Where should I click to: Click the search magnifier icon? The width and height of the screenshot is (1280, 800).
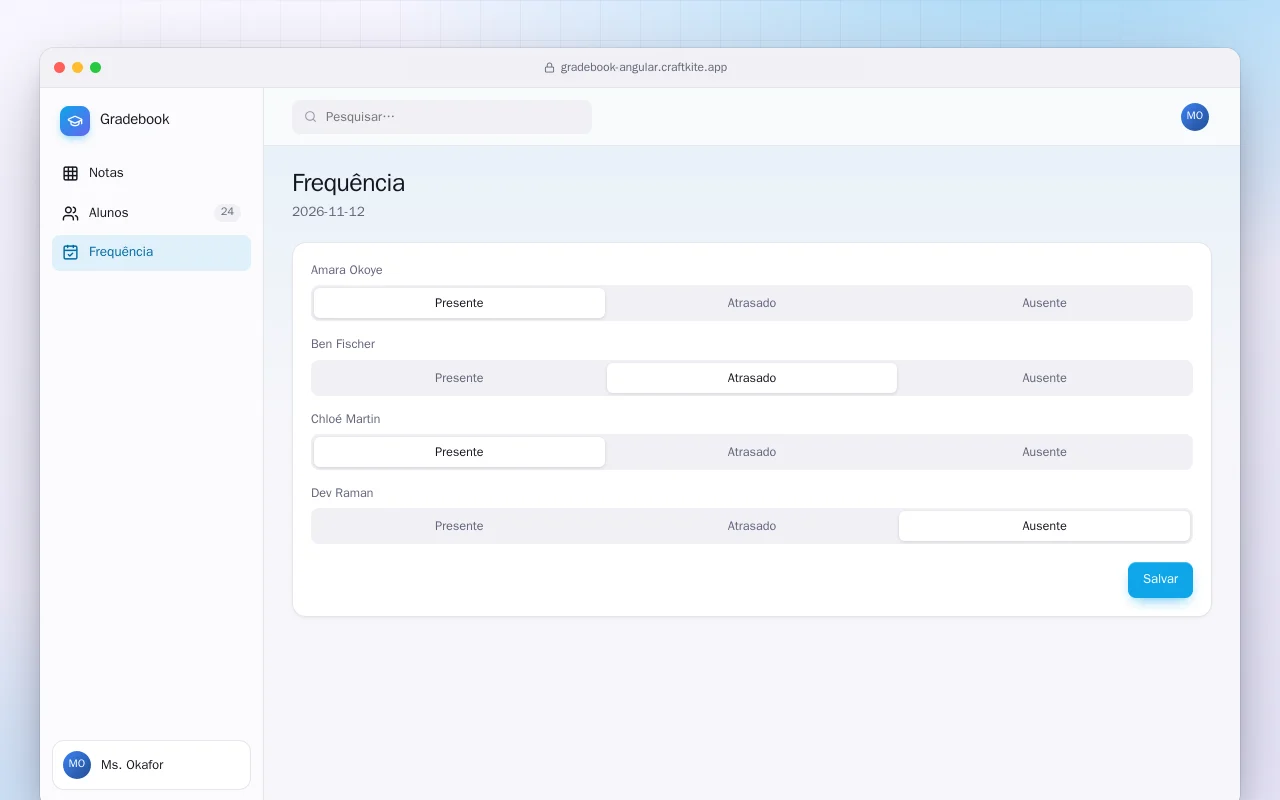(x=311, y=117)
